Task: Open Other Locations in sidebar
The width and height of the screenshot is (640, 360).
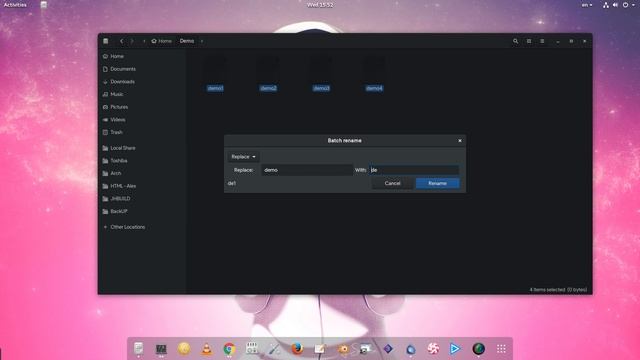Action: tap(127, 227)
